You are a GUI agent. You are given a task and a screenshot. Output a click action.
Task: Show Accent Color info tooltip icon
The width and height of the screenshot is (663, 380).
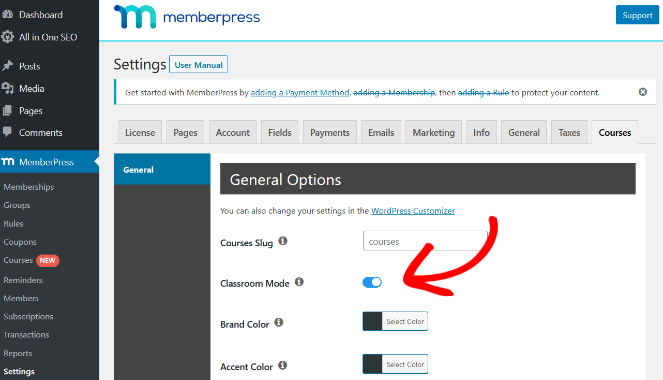[x=282, y=365]
